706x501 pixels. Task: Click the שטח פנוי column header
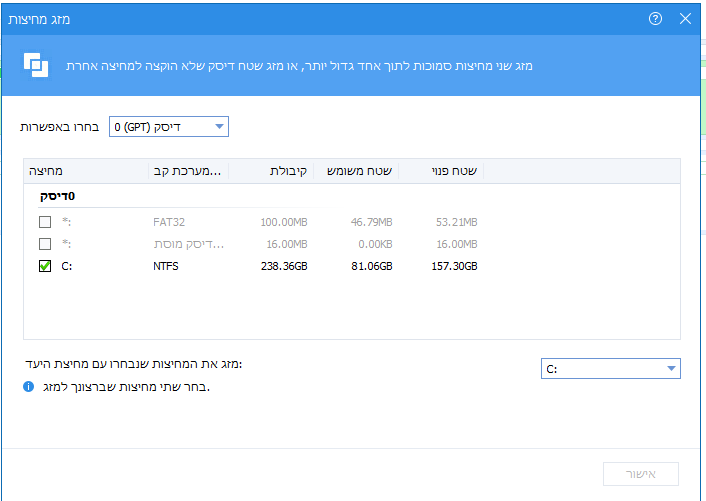coord(453,171)
